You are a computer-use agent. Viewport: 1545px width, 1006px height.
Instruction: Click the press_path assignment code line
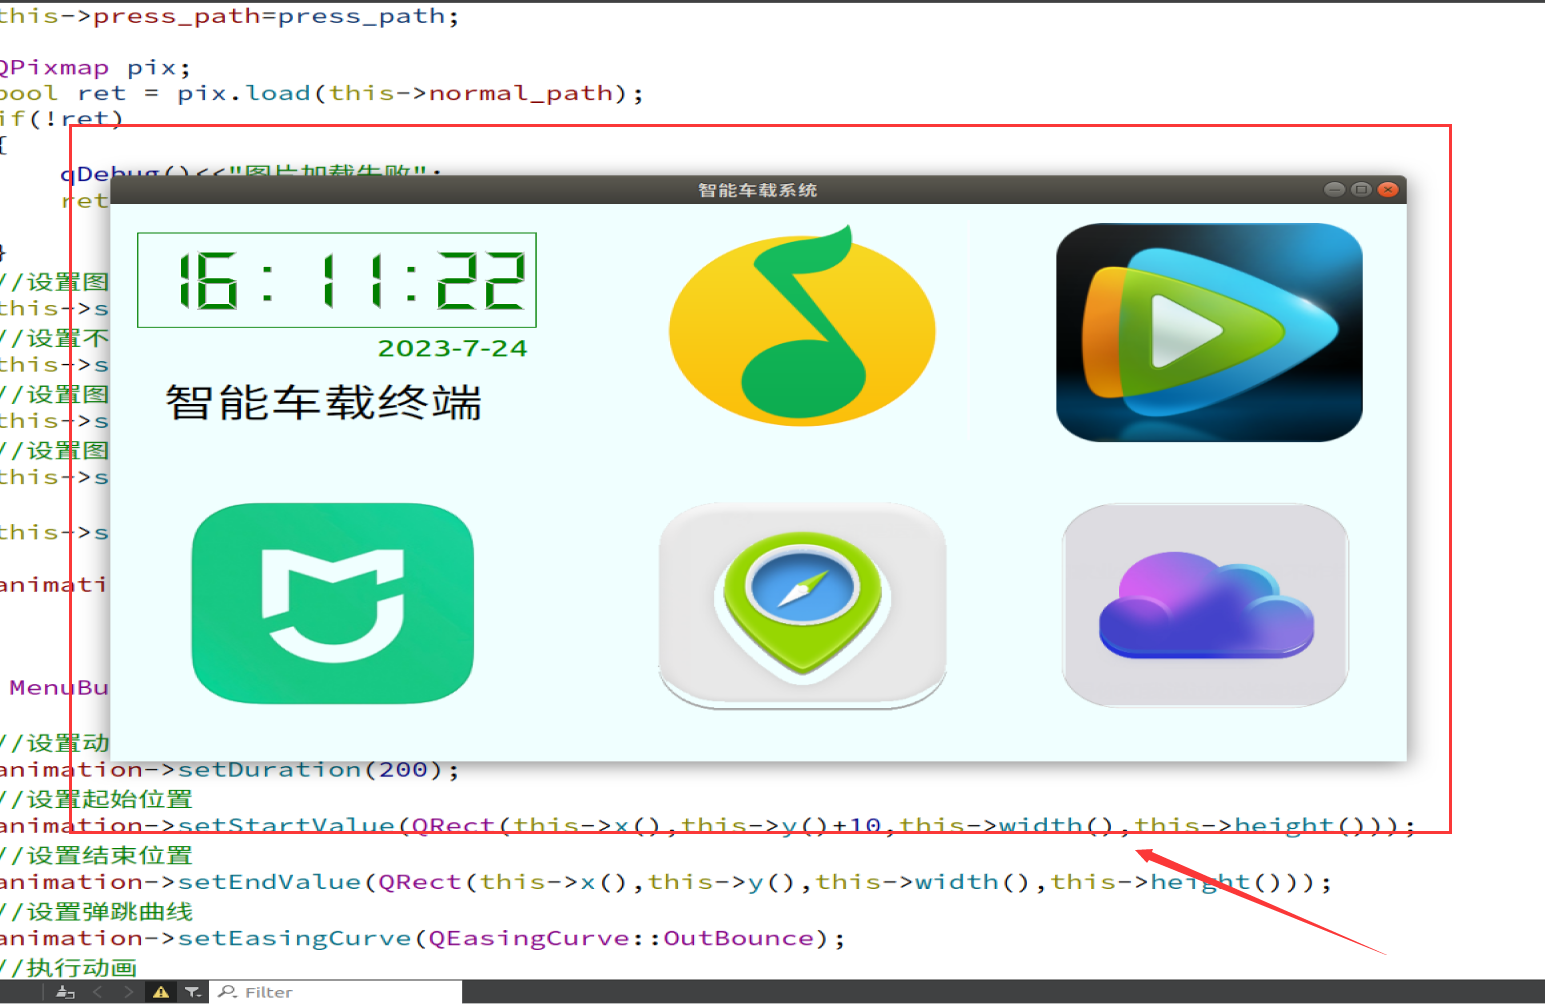(x=229, y=17)
